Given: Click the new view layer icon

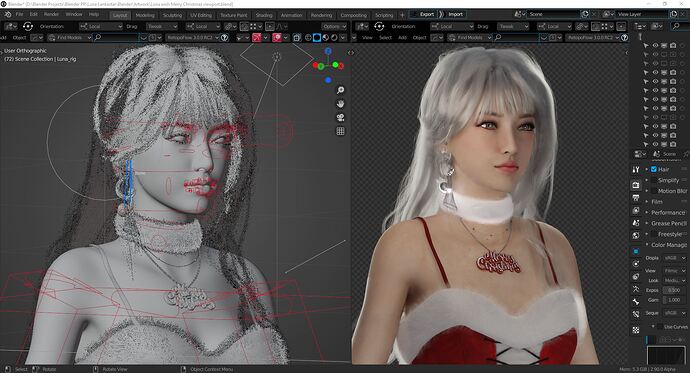Looking at the screenshot, I should click(x=674, y=14).
